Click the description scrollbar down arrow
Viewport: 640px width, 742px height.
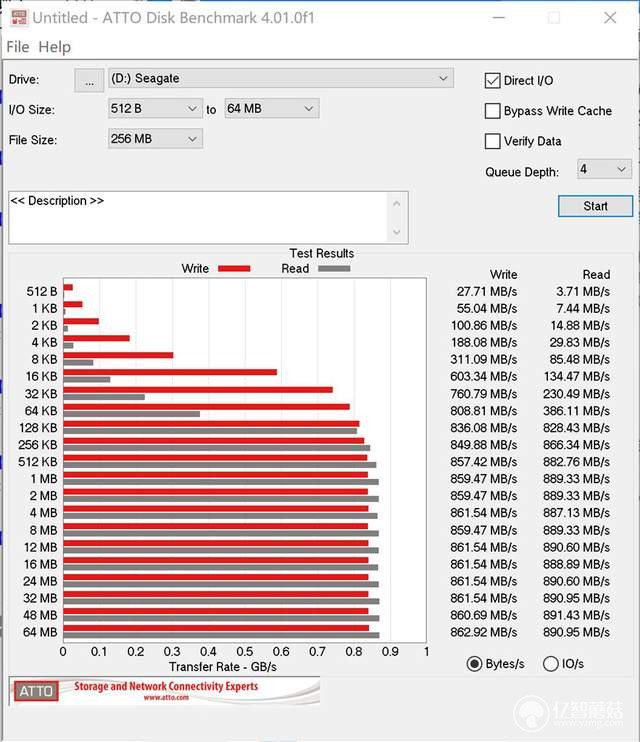point(397,232)
